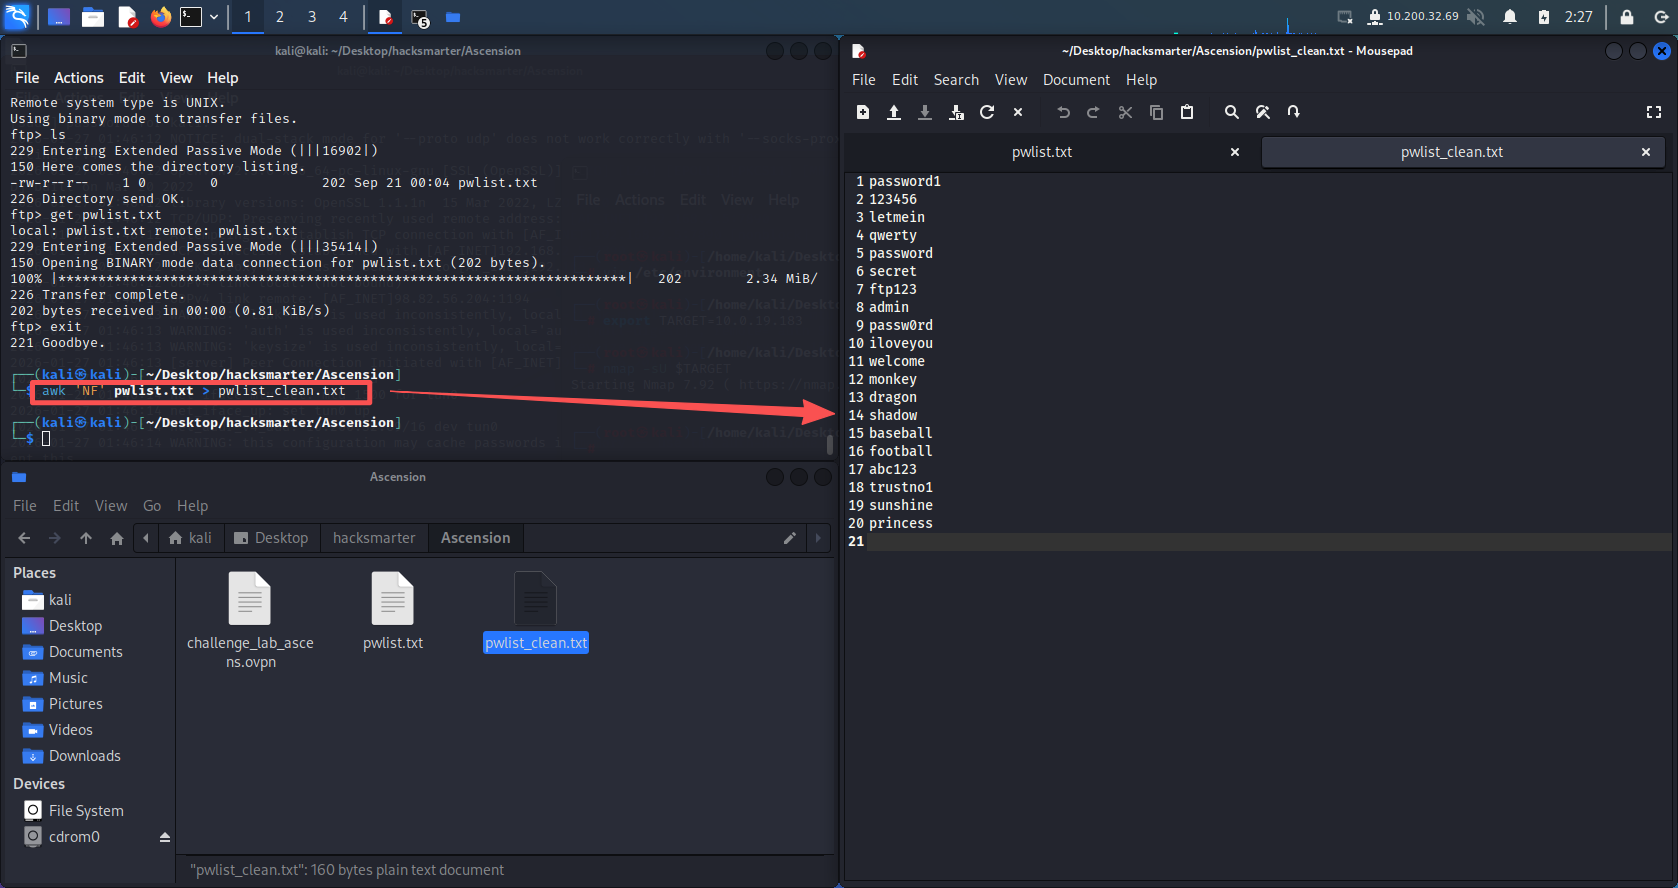
Task: Open Find with the magnifier icon
Action: (1232, 112)
